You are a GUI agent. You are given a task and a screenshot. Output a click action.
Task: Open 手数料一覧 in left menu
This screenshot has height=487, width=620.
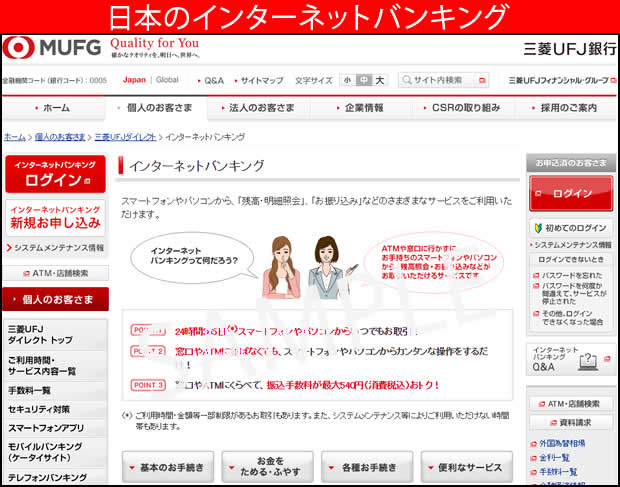tap(55, 391)
